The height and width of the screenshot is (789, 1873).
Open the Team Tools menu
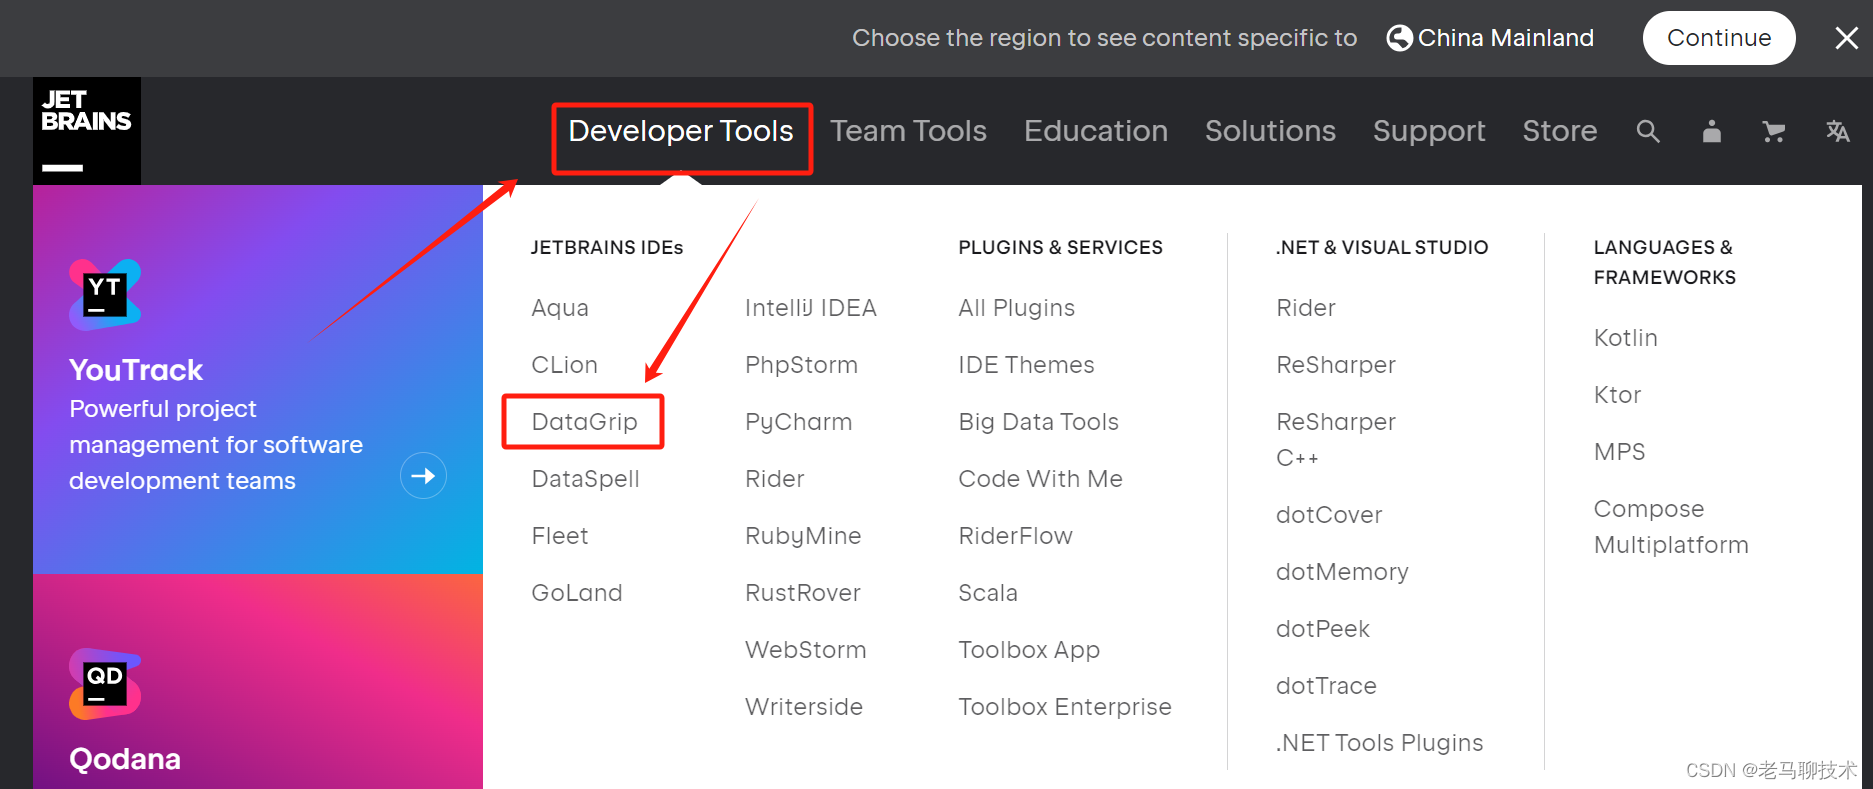(x=908, y=131)
